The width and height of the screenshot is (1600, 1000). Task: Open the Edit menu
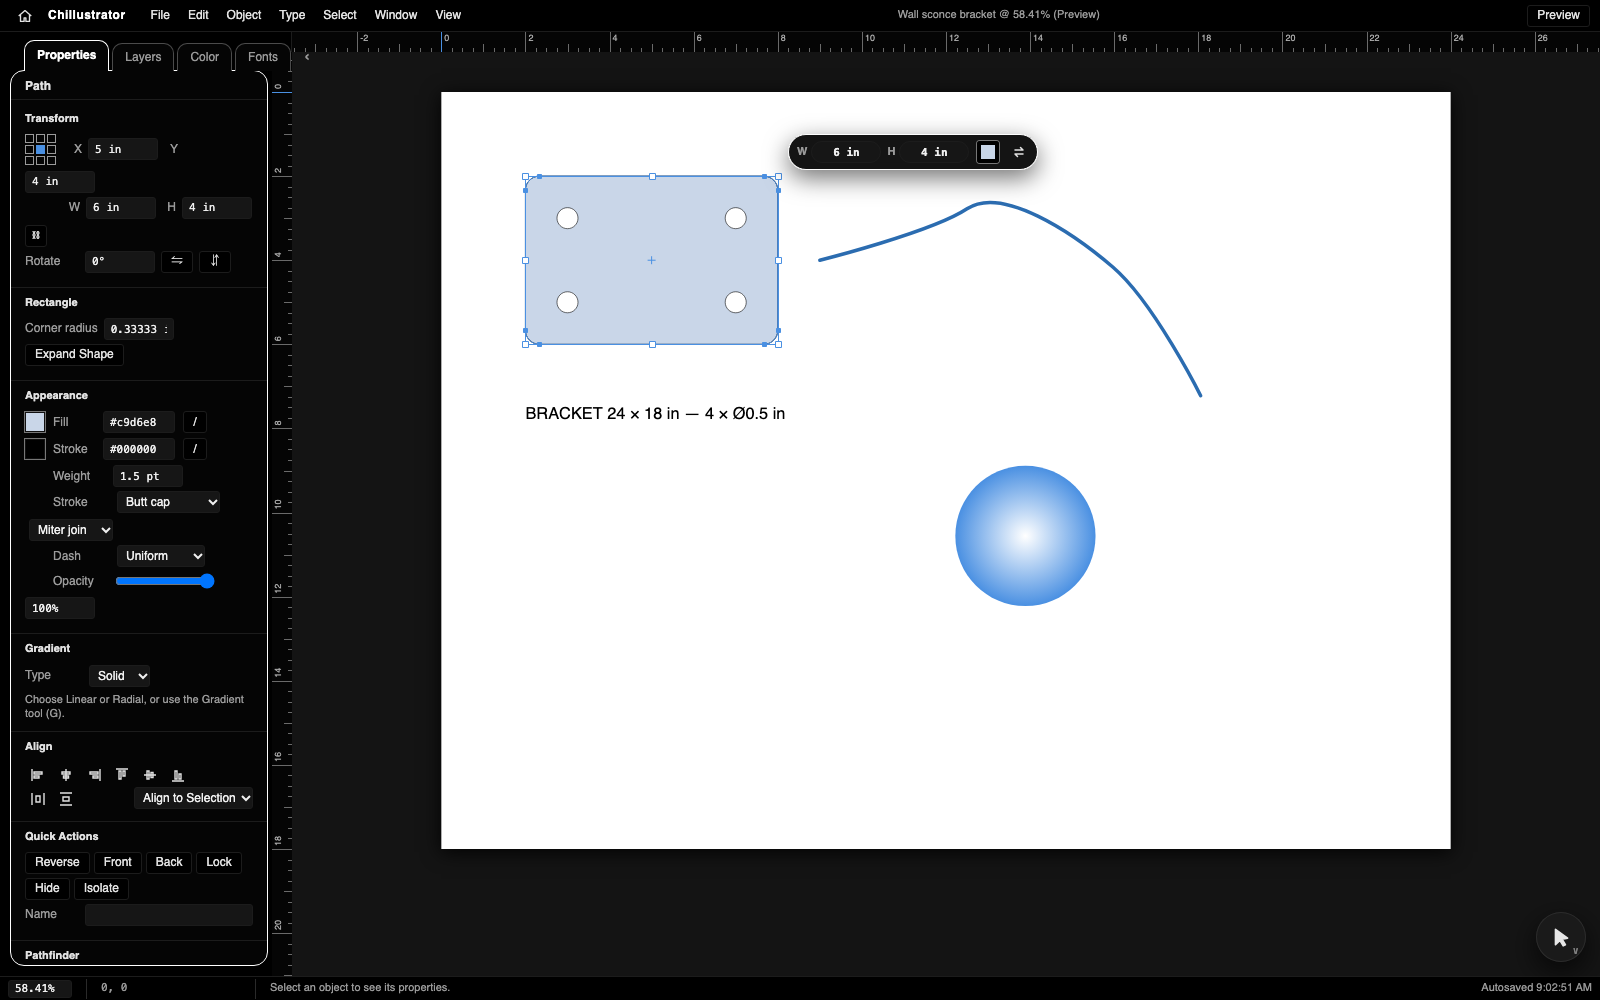click(198, 15)
